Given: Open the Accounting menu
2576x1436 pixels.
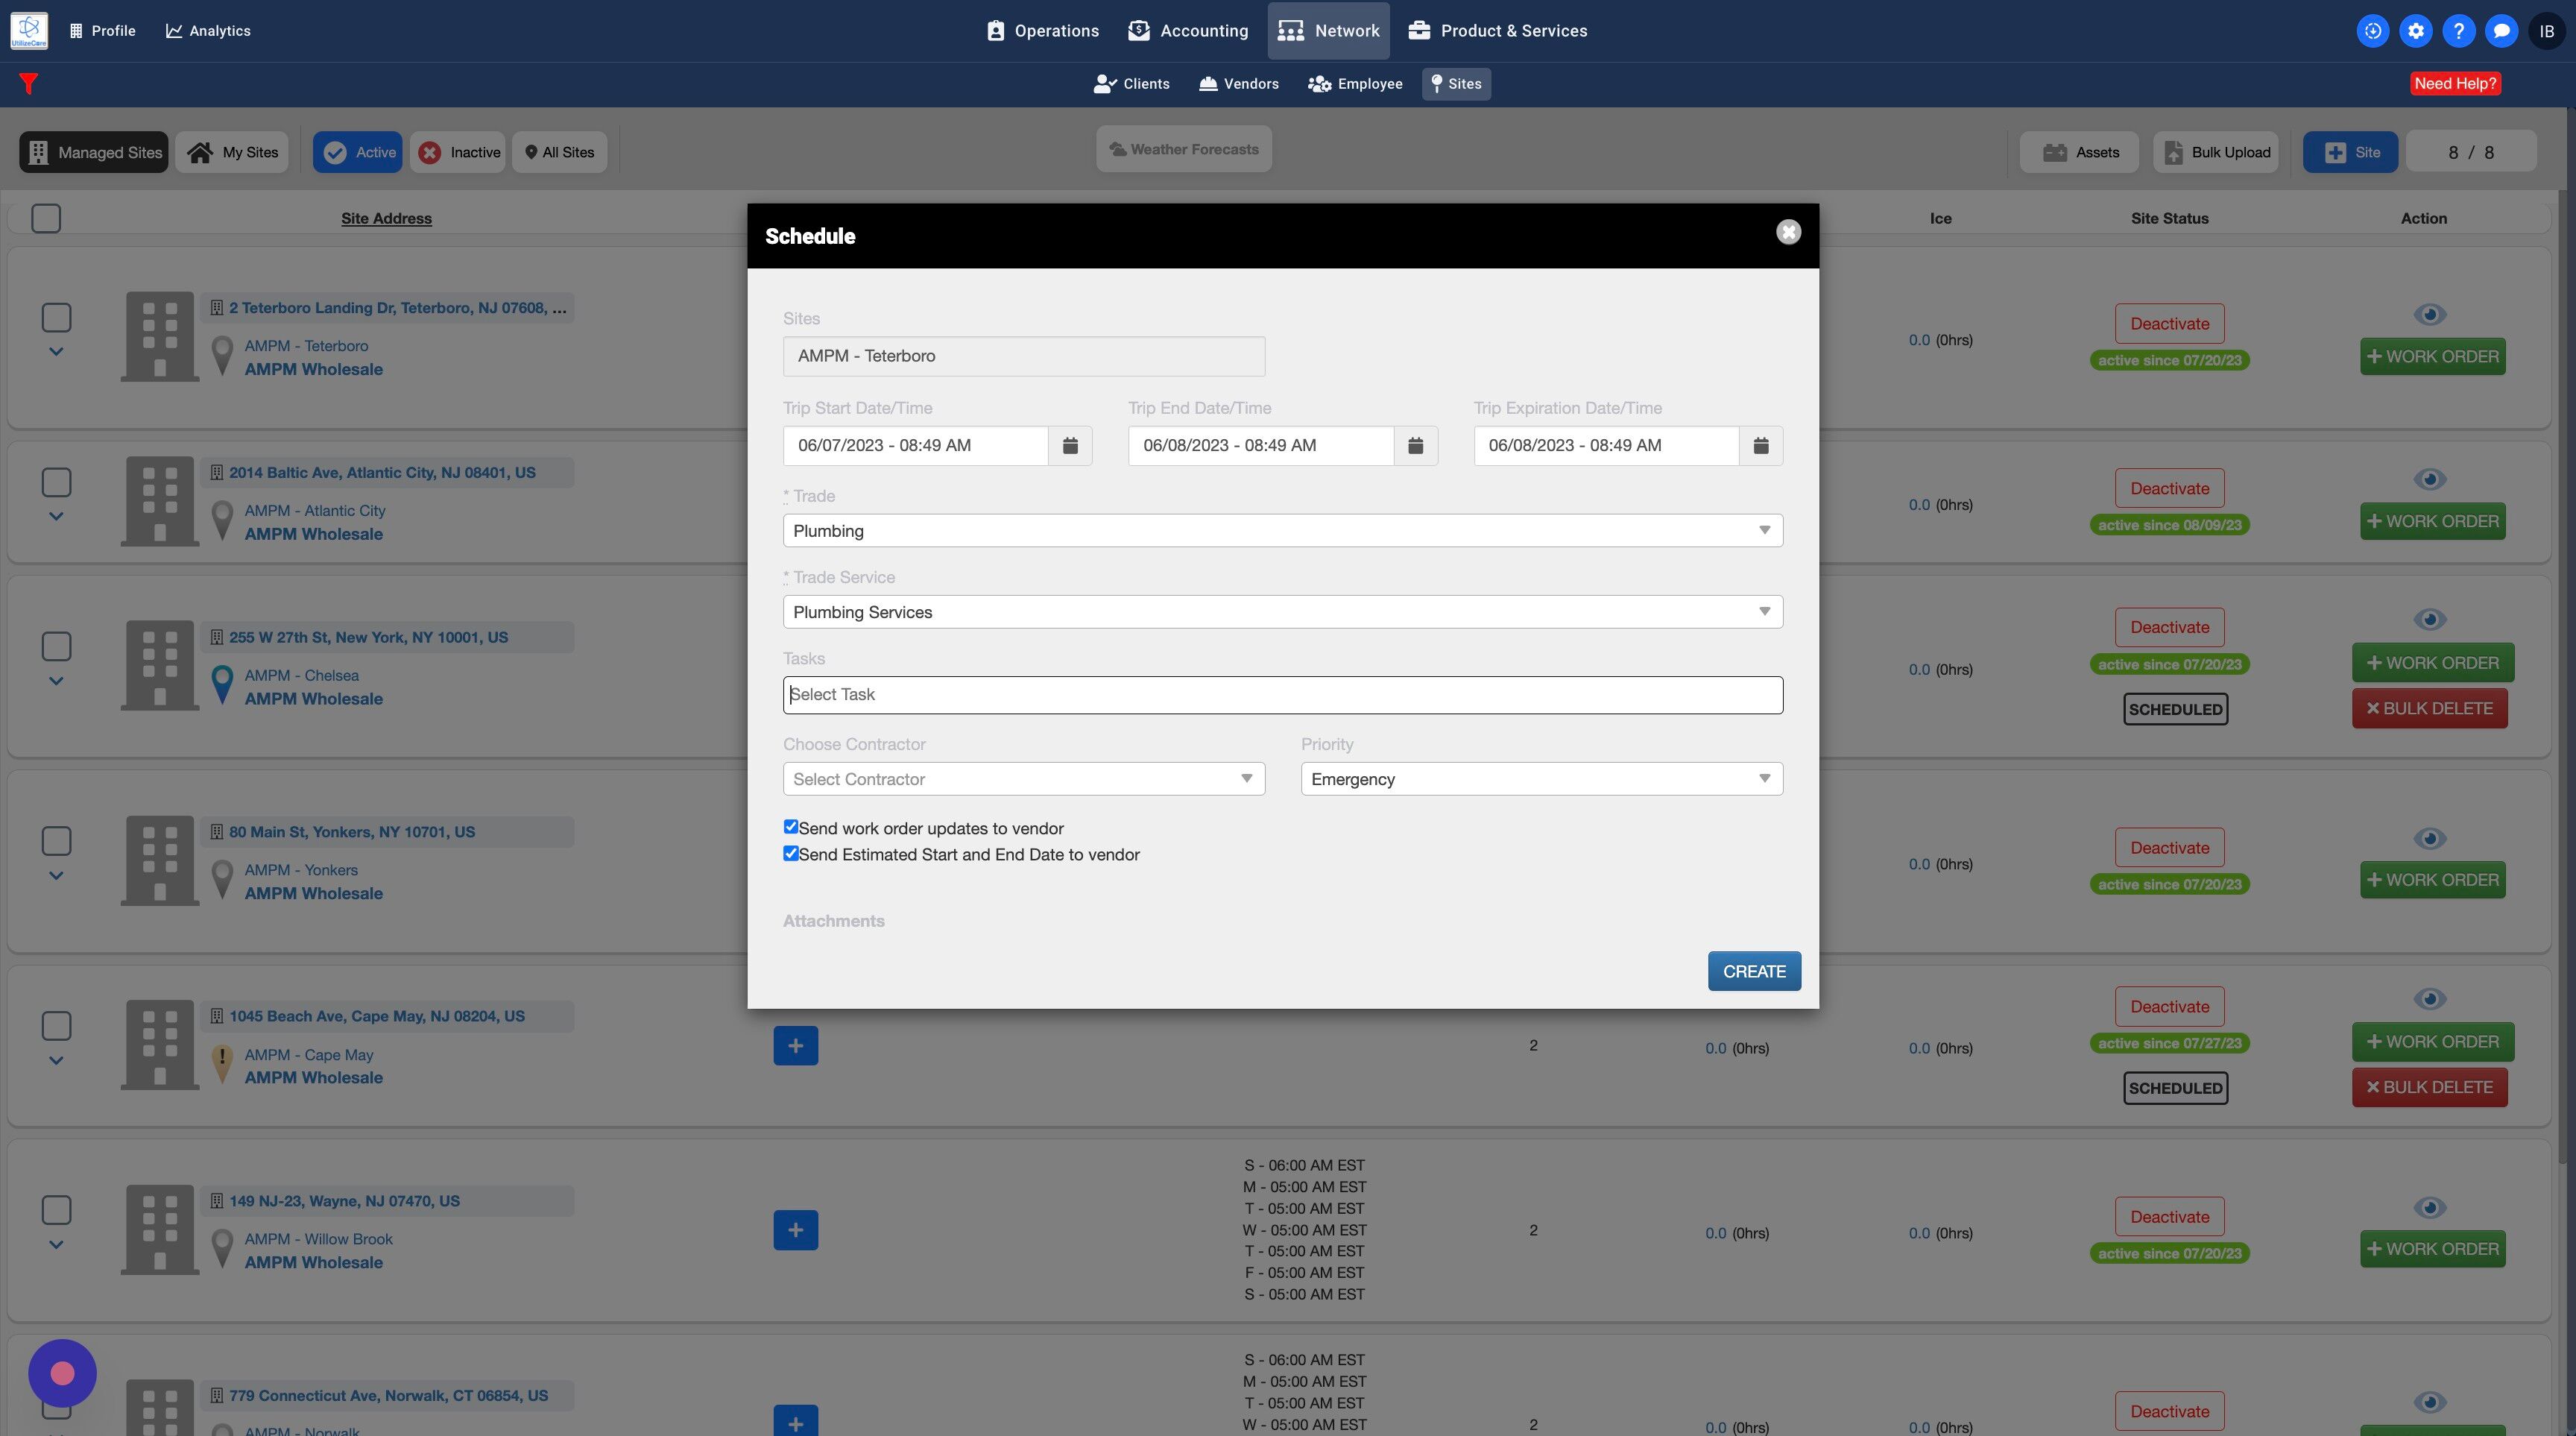Looking at the screenshot, I should coord(1188,31).
